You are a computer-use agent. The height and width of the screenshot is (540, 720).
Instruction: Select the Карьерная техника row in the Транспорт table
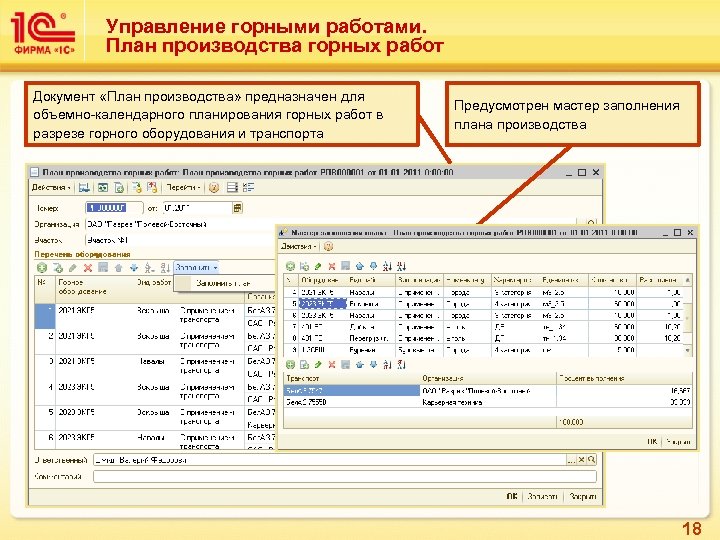[x=488, y=402]
